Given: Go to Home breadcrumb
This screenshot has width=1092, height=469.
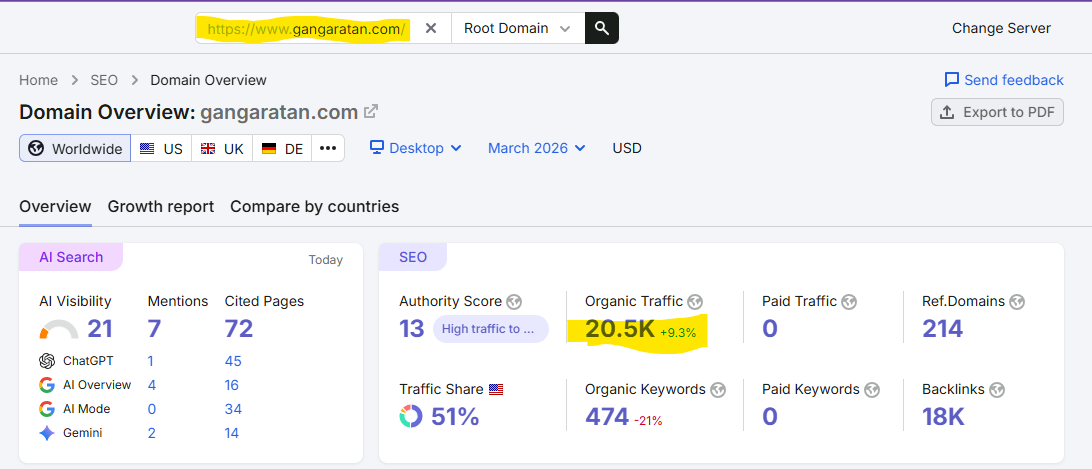Looking at the screenshot, I should coord(38,80).
